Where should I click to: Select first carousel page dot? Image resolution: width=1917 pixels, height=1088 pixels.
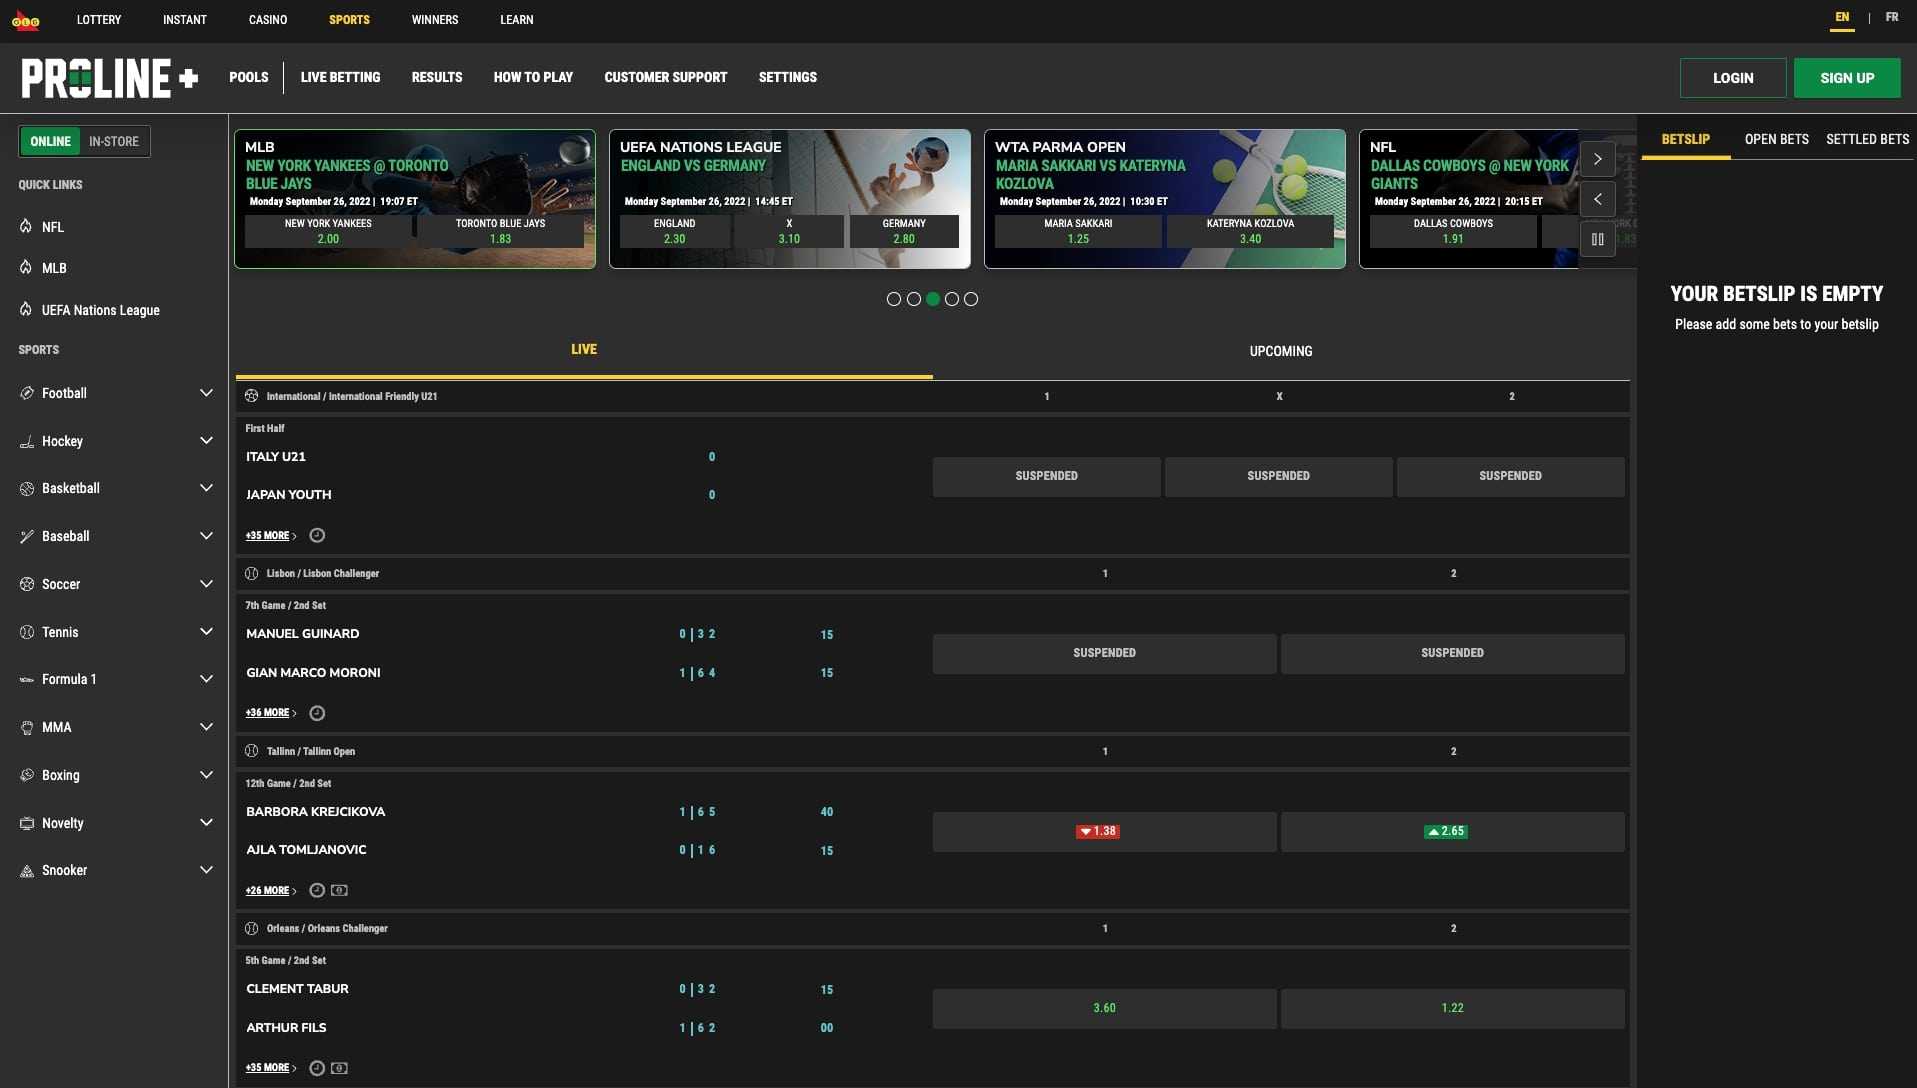894,299
